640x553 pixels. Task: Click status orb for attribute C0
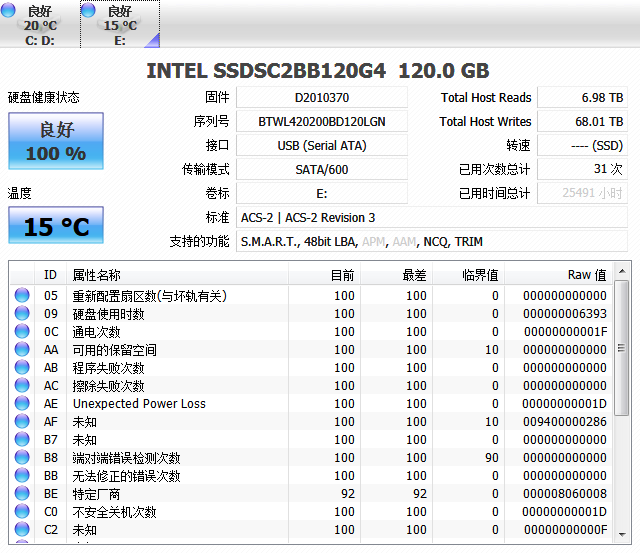tap(22, 511)
